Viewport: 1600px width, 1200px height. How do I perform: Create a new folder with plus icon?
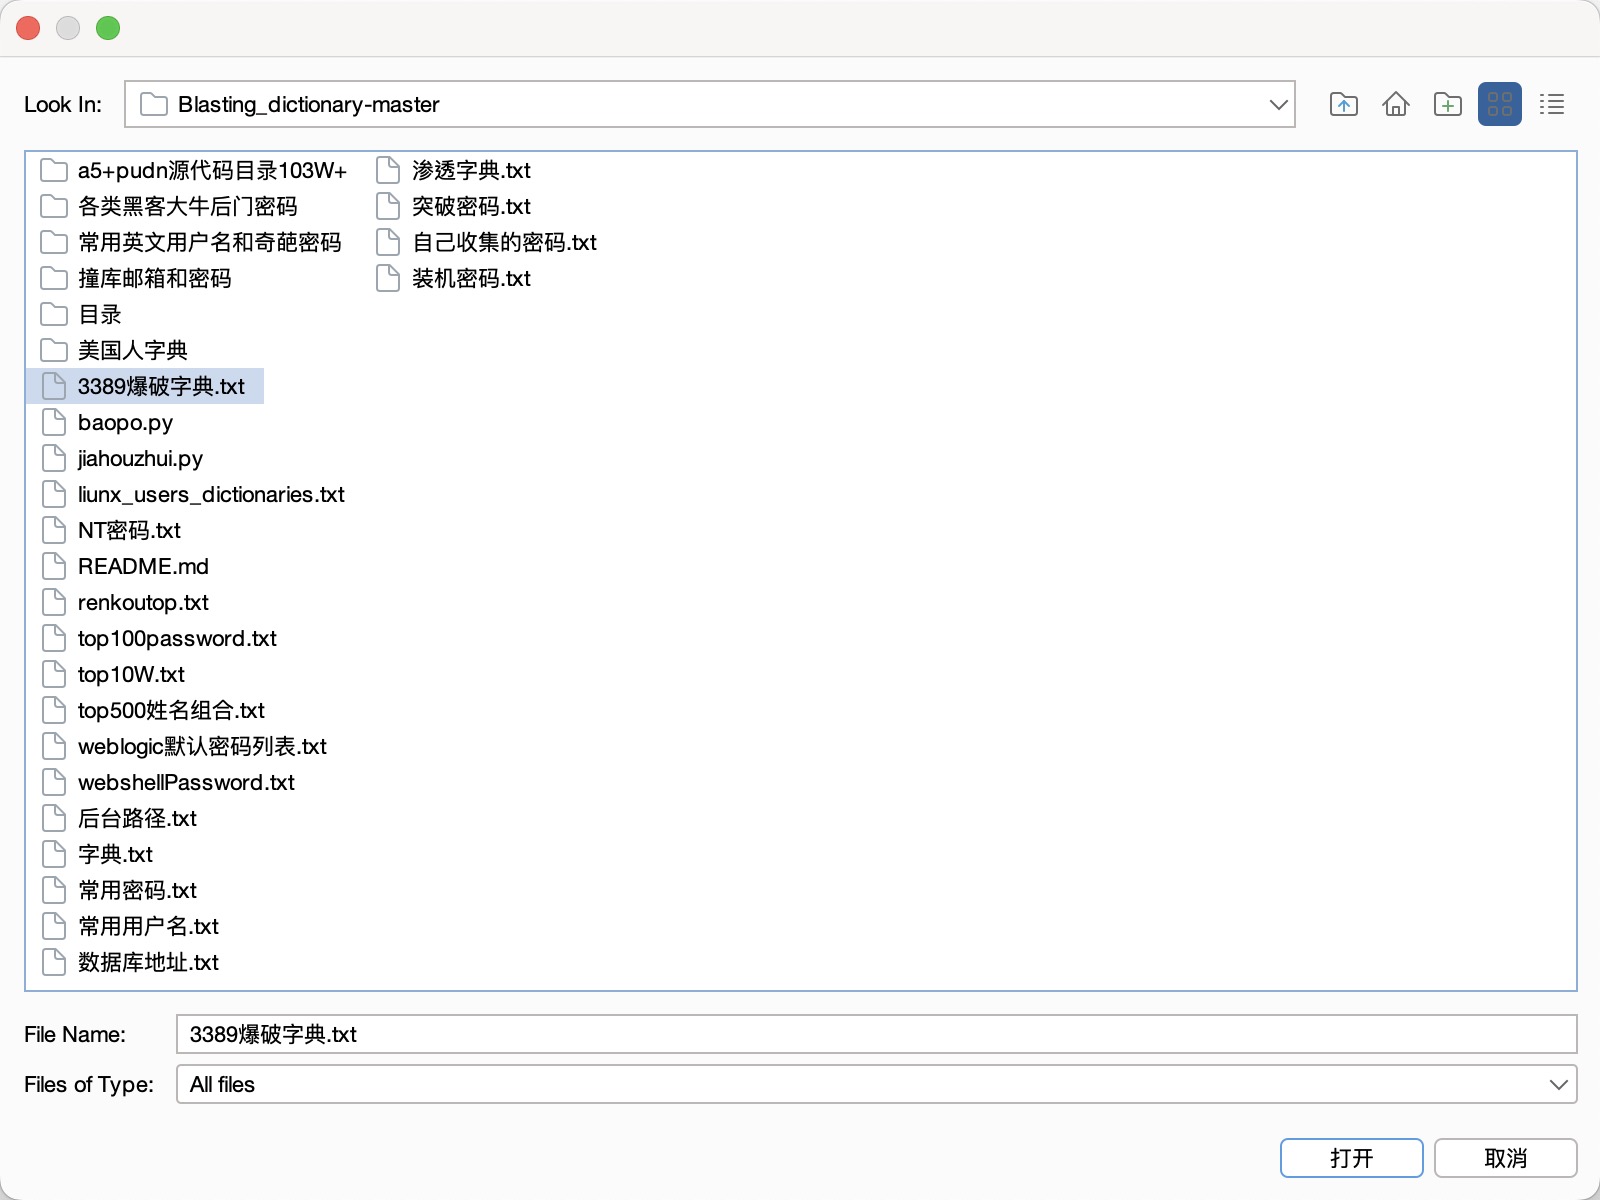click(x=1447, y=104)
